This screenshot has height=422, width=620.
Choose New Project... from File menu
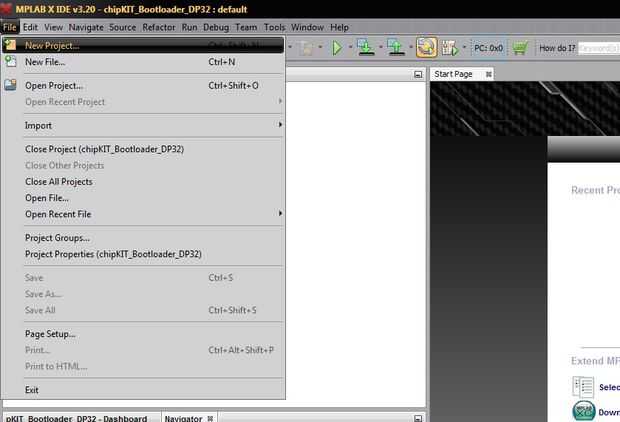pyautogui.click(x=143, y=45)
